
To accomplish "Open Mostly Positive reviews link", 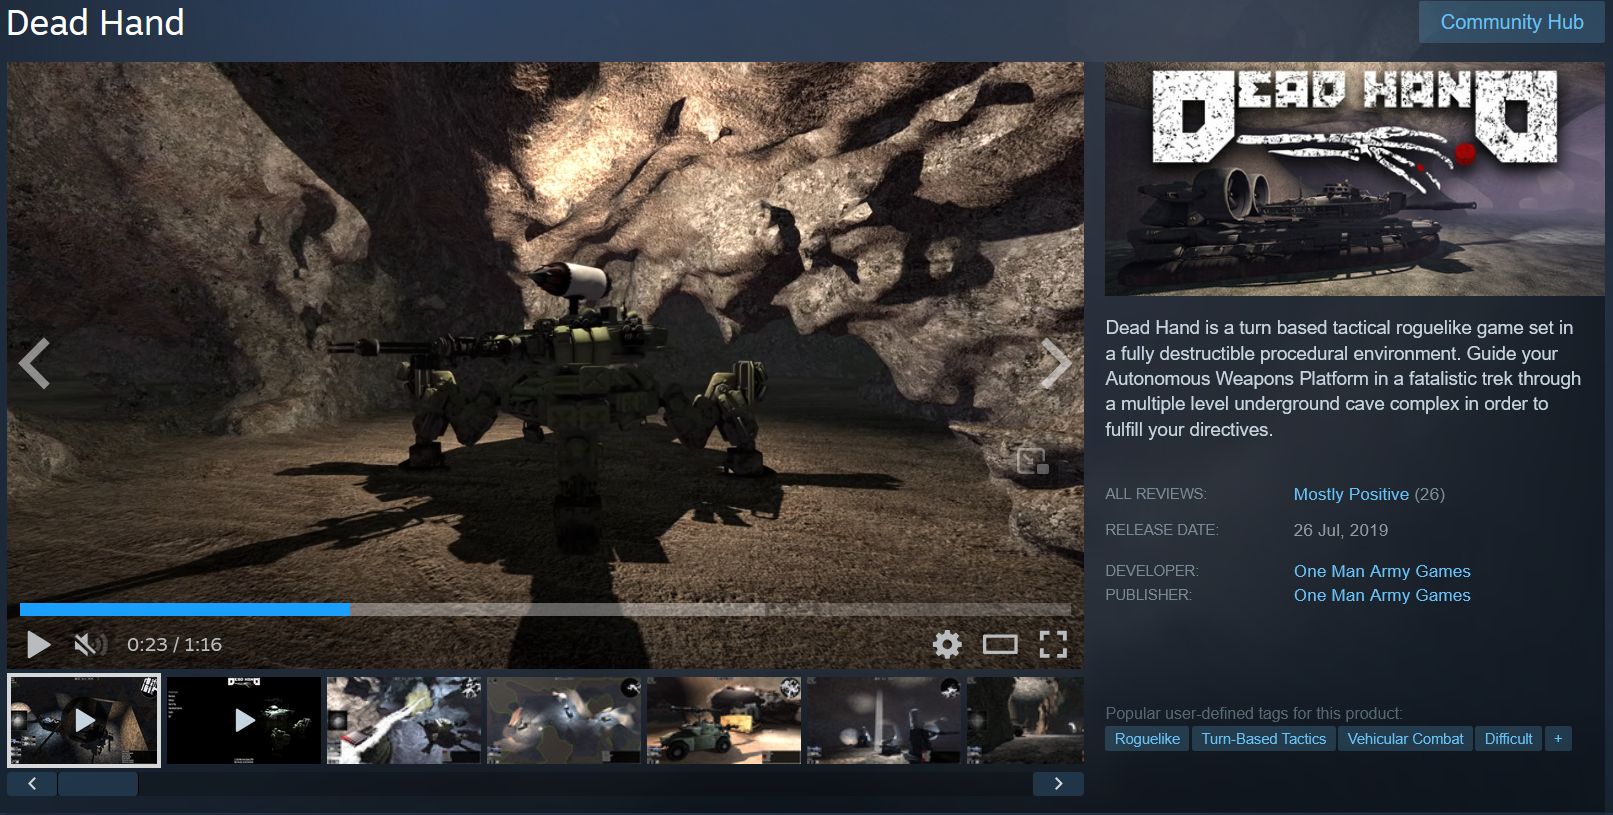I will [x=1351, y=494].
